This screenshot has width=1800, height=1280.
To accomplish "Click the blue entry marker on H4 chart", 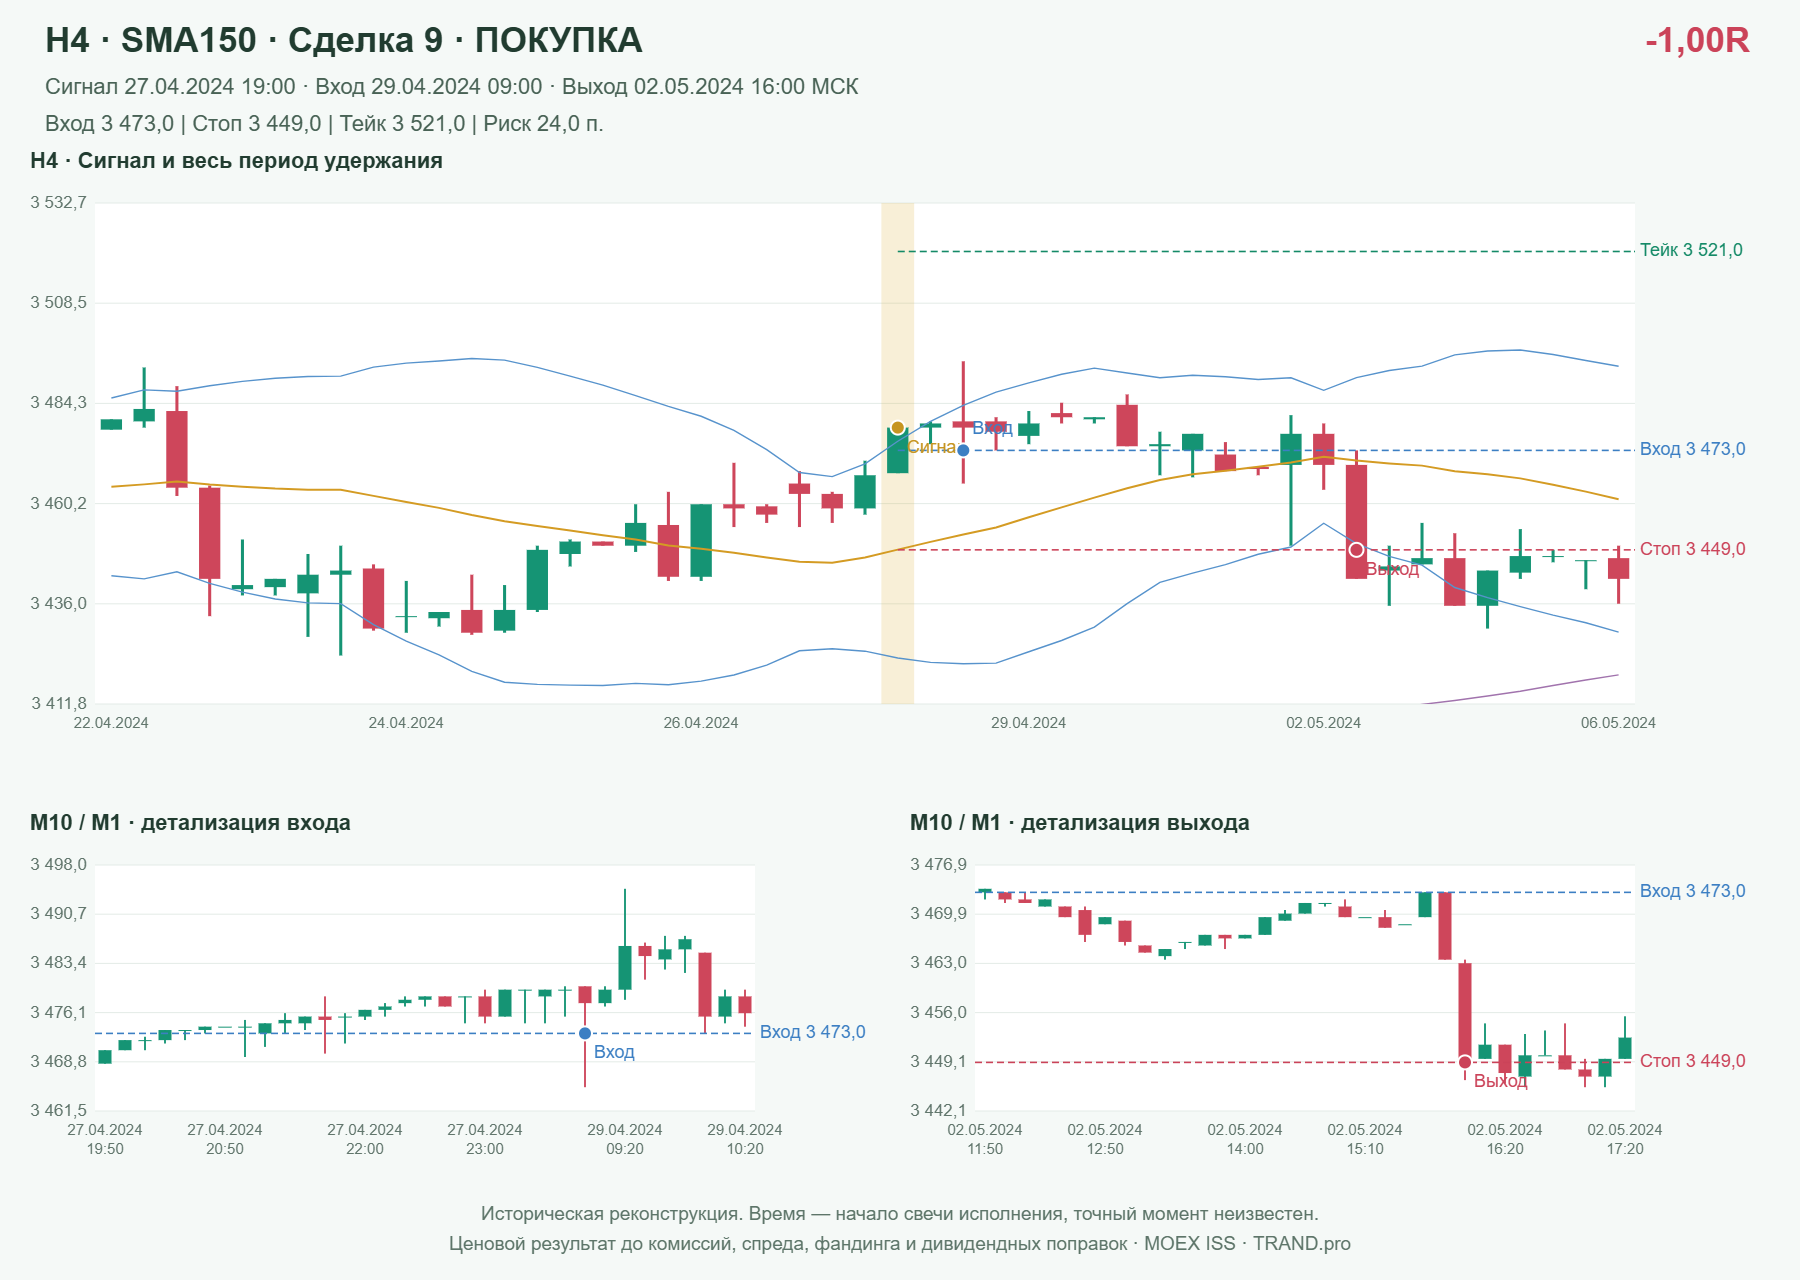I will coord(963,450).
